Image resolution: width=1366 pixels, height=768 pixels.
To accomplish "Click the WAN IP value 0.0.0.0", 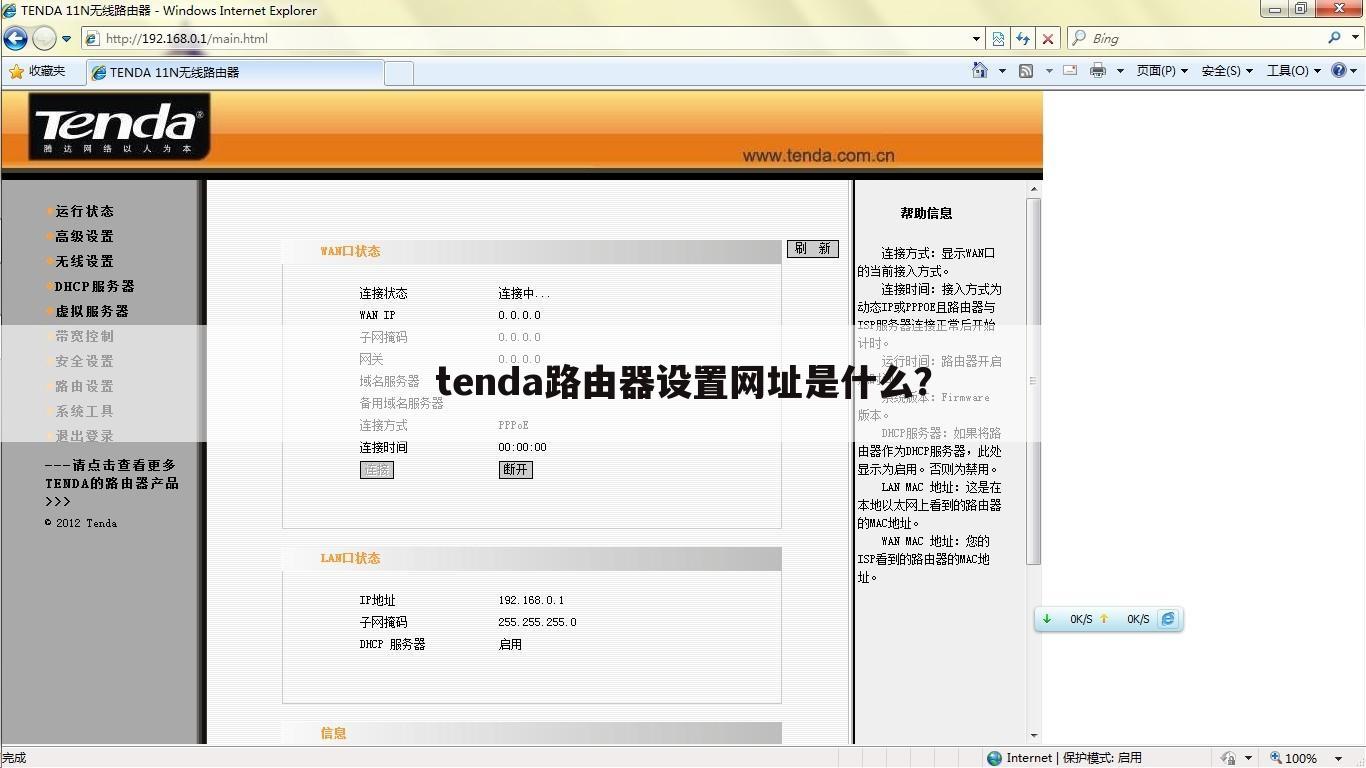I will (x=519, y=315).
